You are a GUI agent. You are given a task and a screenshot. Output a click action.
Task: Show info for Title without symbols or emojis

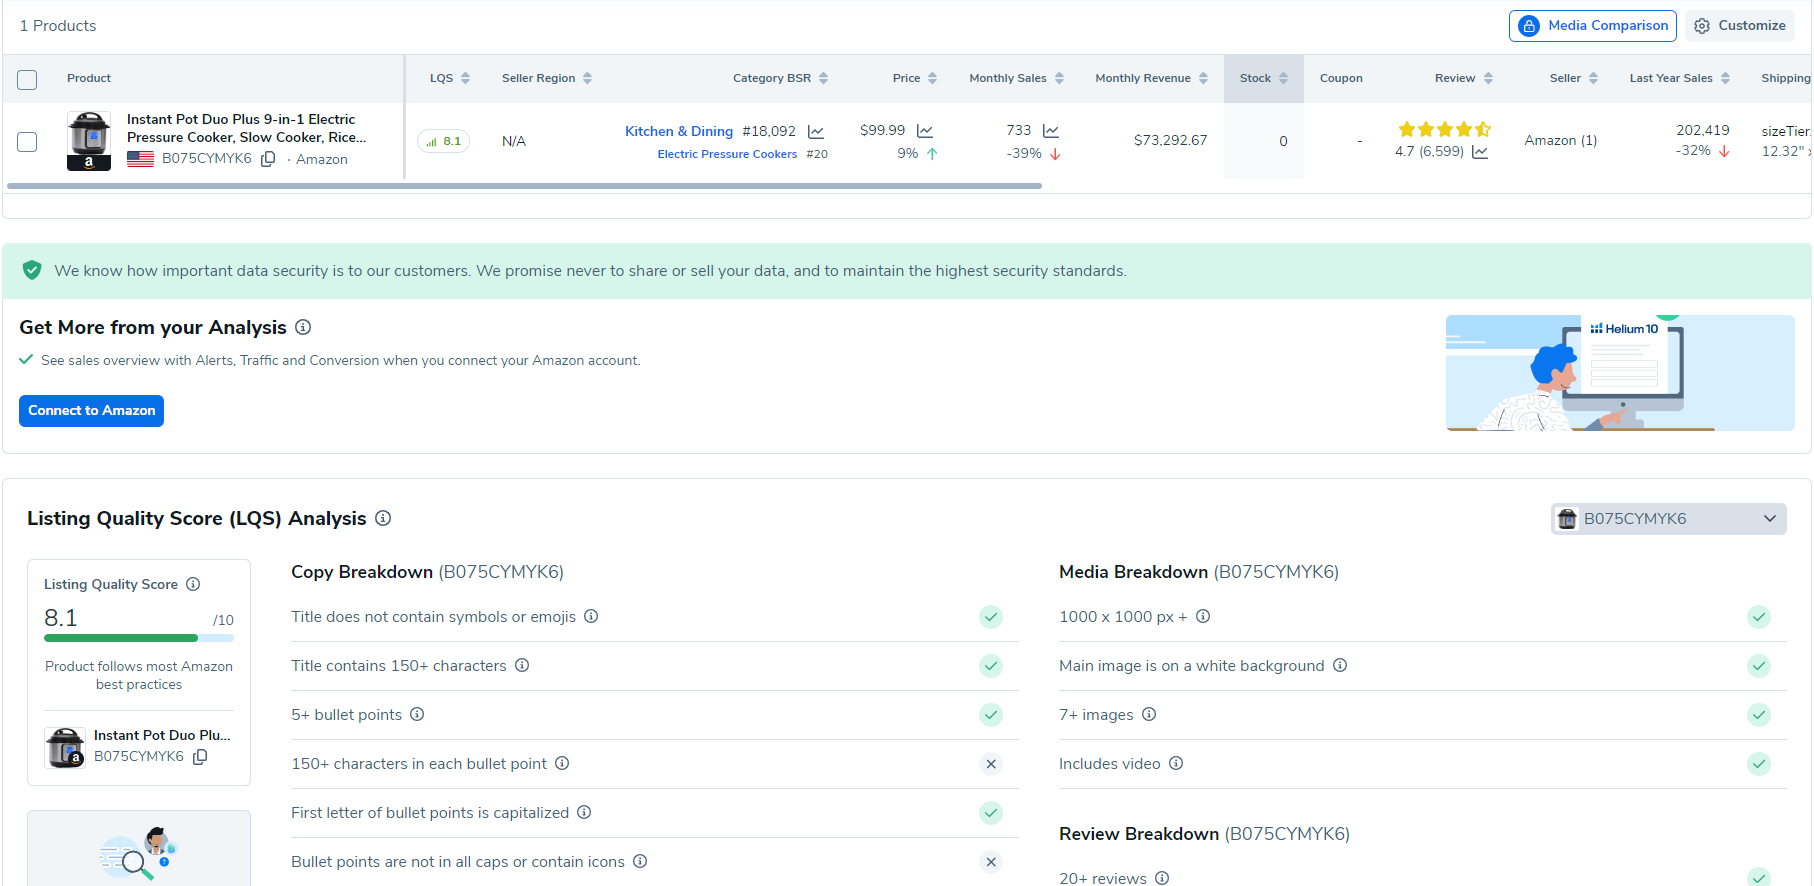coord(591,616)
